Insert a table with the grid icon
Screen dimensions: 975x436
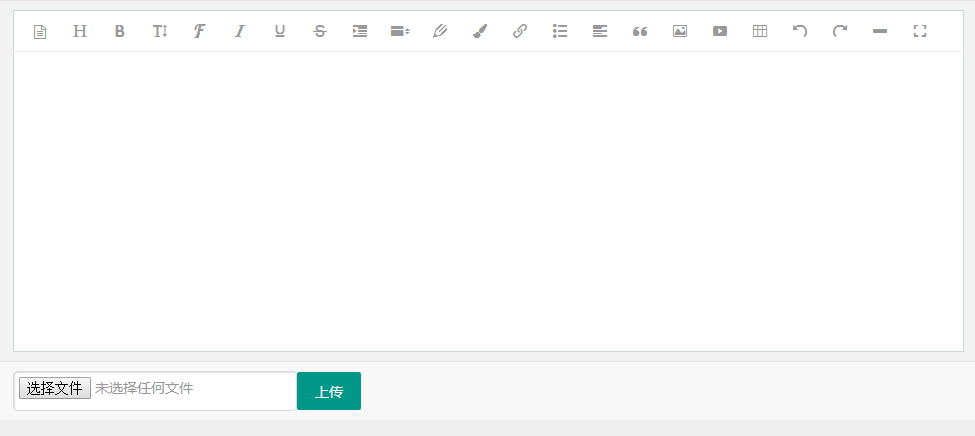click(760, 31)
